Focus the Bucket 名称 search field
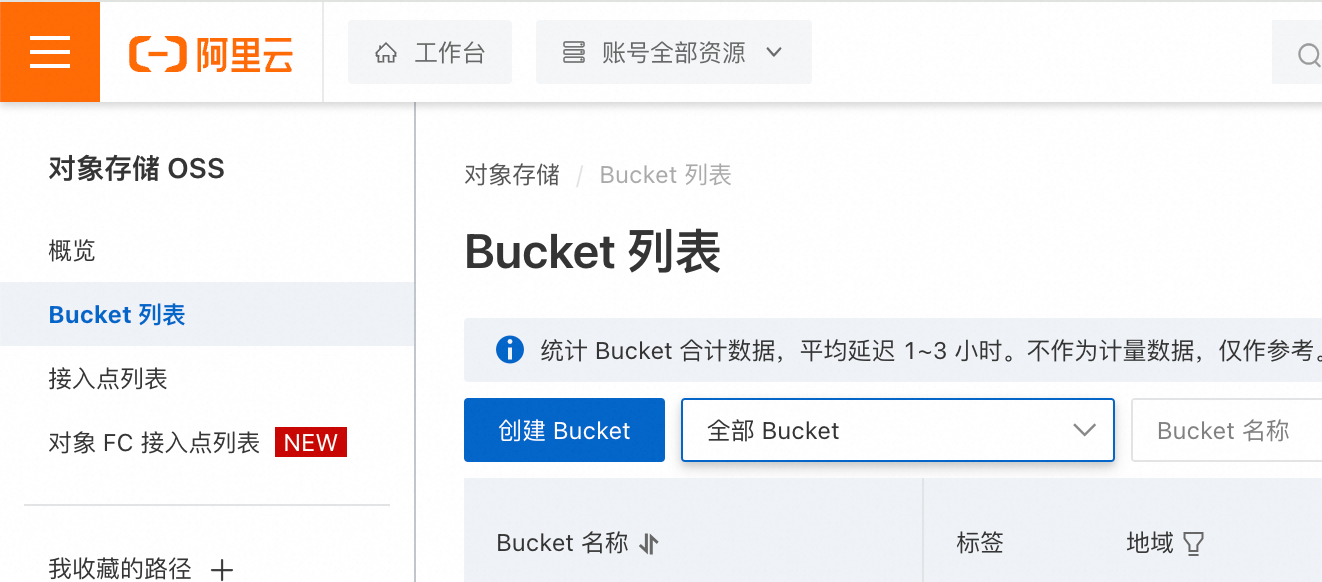 pos(1226,430)
